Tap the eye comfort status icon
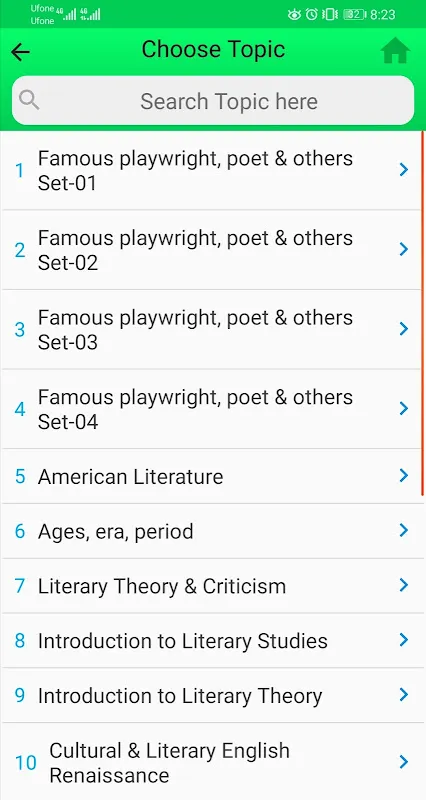426x800 pixels. coord(294,14)
